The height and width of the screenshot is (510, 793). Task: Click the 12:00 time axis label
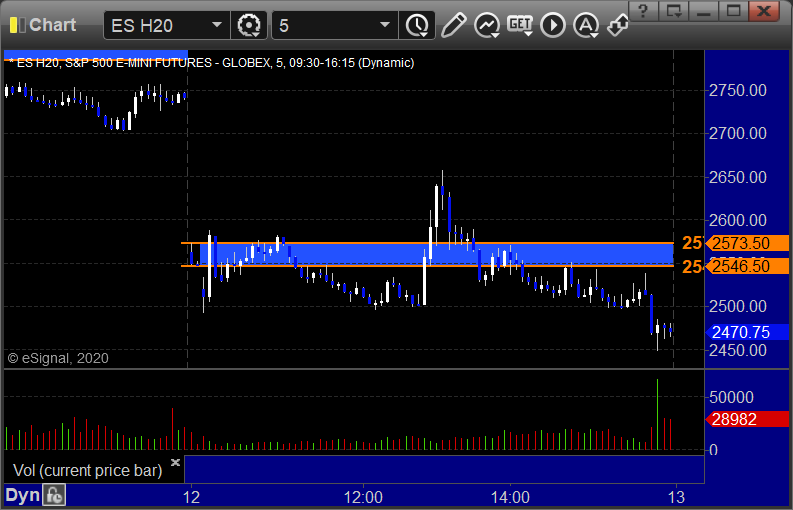point(363,497)
